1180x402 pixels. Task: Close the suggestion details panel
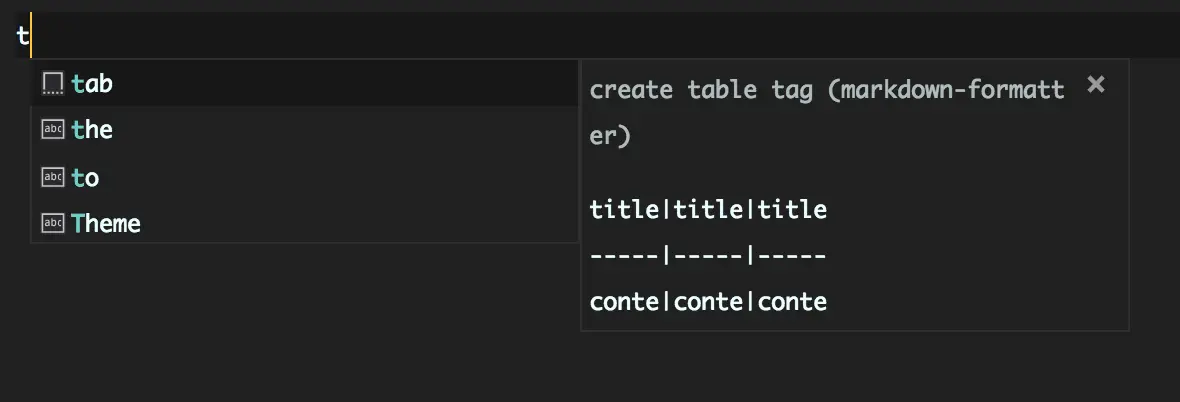pos(1096,85)
